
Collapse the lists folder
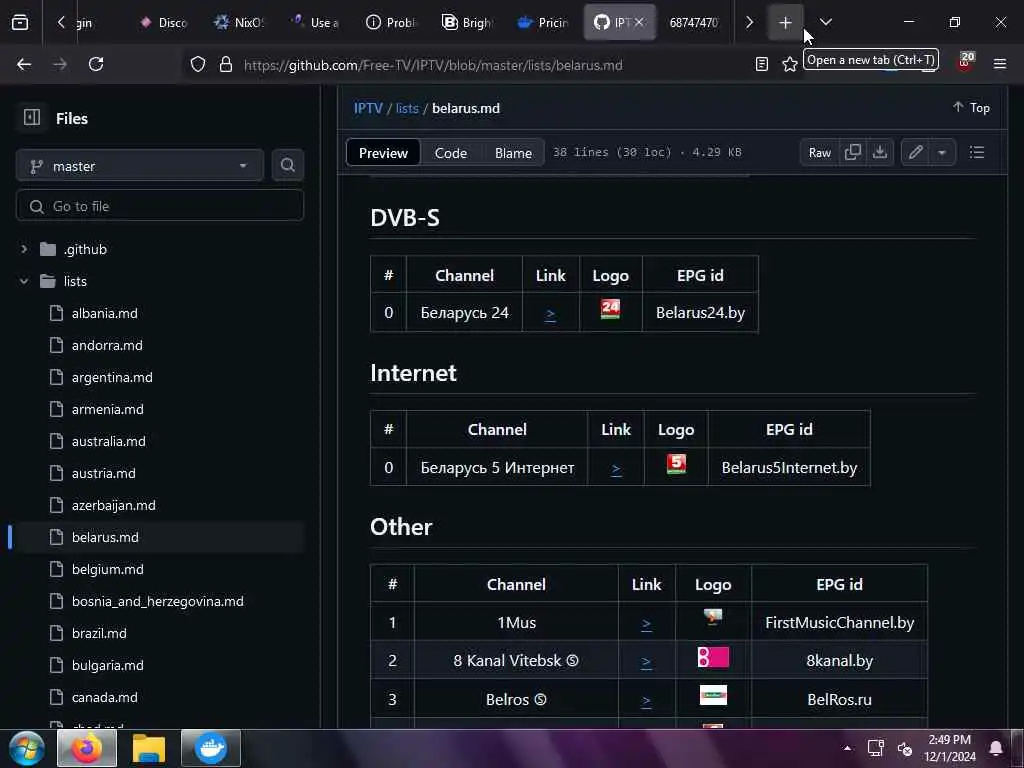pyautogui.click(x=24, y=281)
